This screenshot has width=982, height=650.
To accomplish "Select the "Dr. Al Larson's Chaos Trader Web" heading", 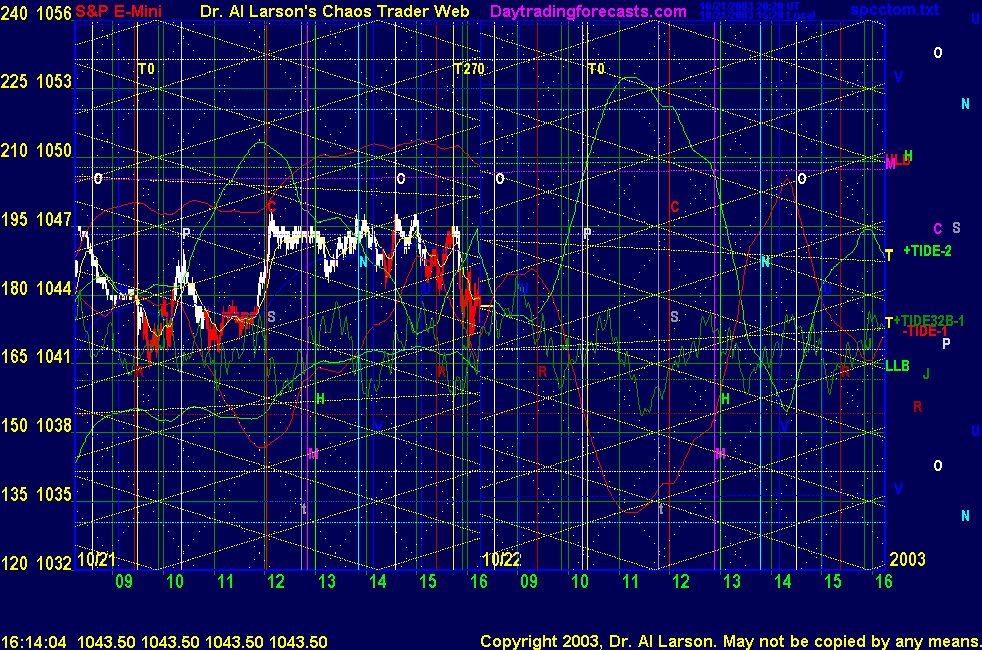I will [334, 11].
